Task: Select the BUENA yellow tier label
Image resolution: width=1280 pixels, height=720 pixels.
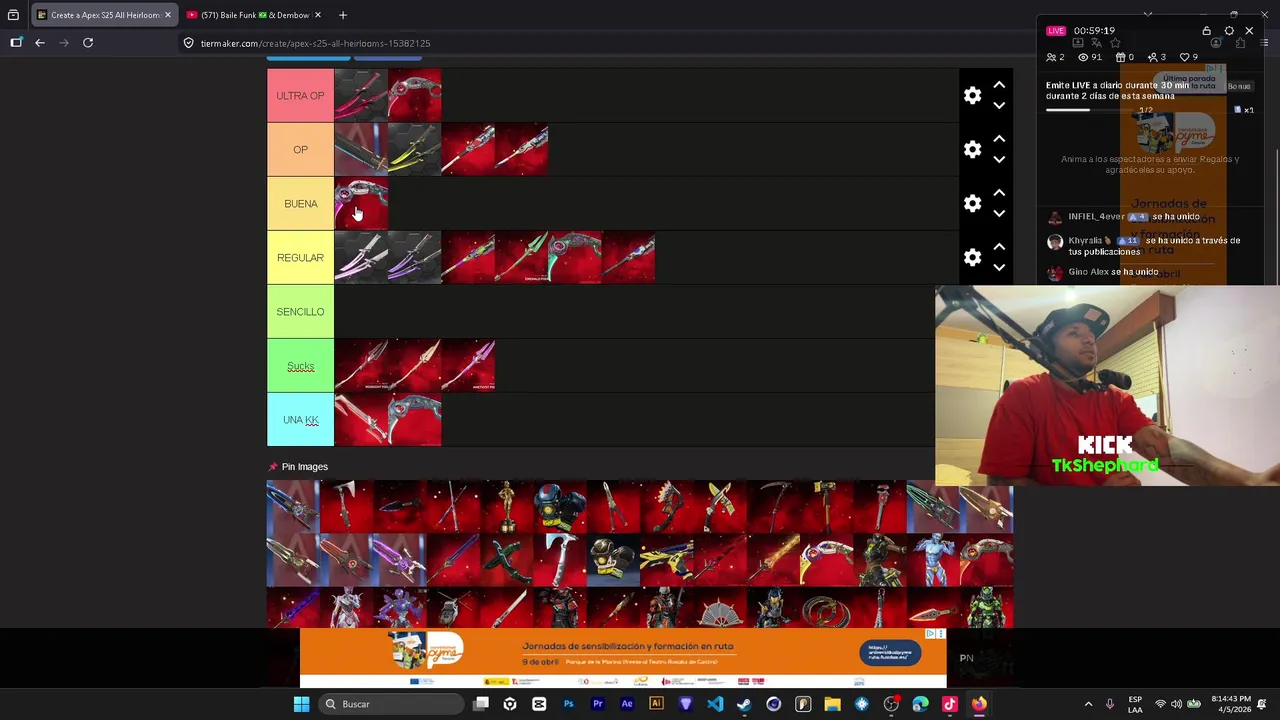Action: (x=300, y=203)
